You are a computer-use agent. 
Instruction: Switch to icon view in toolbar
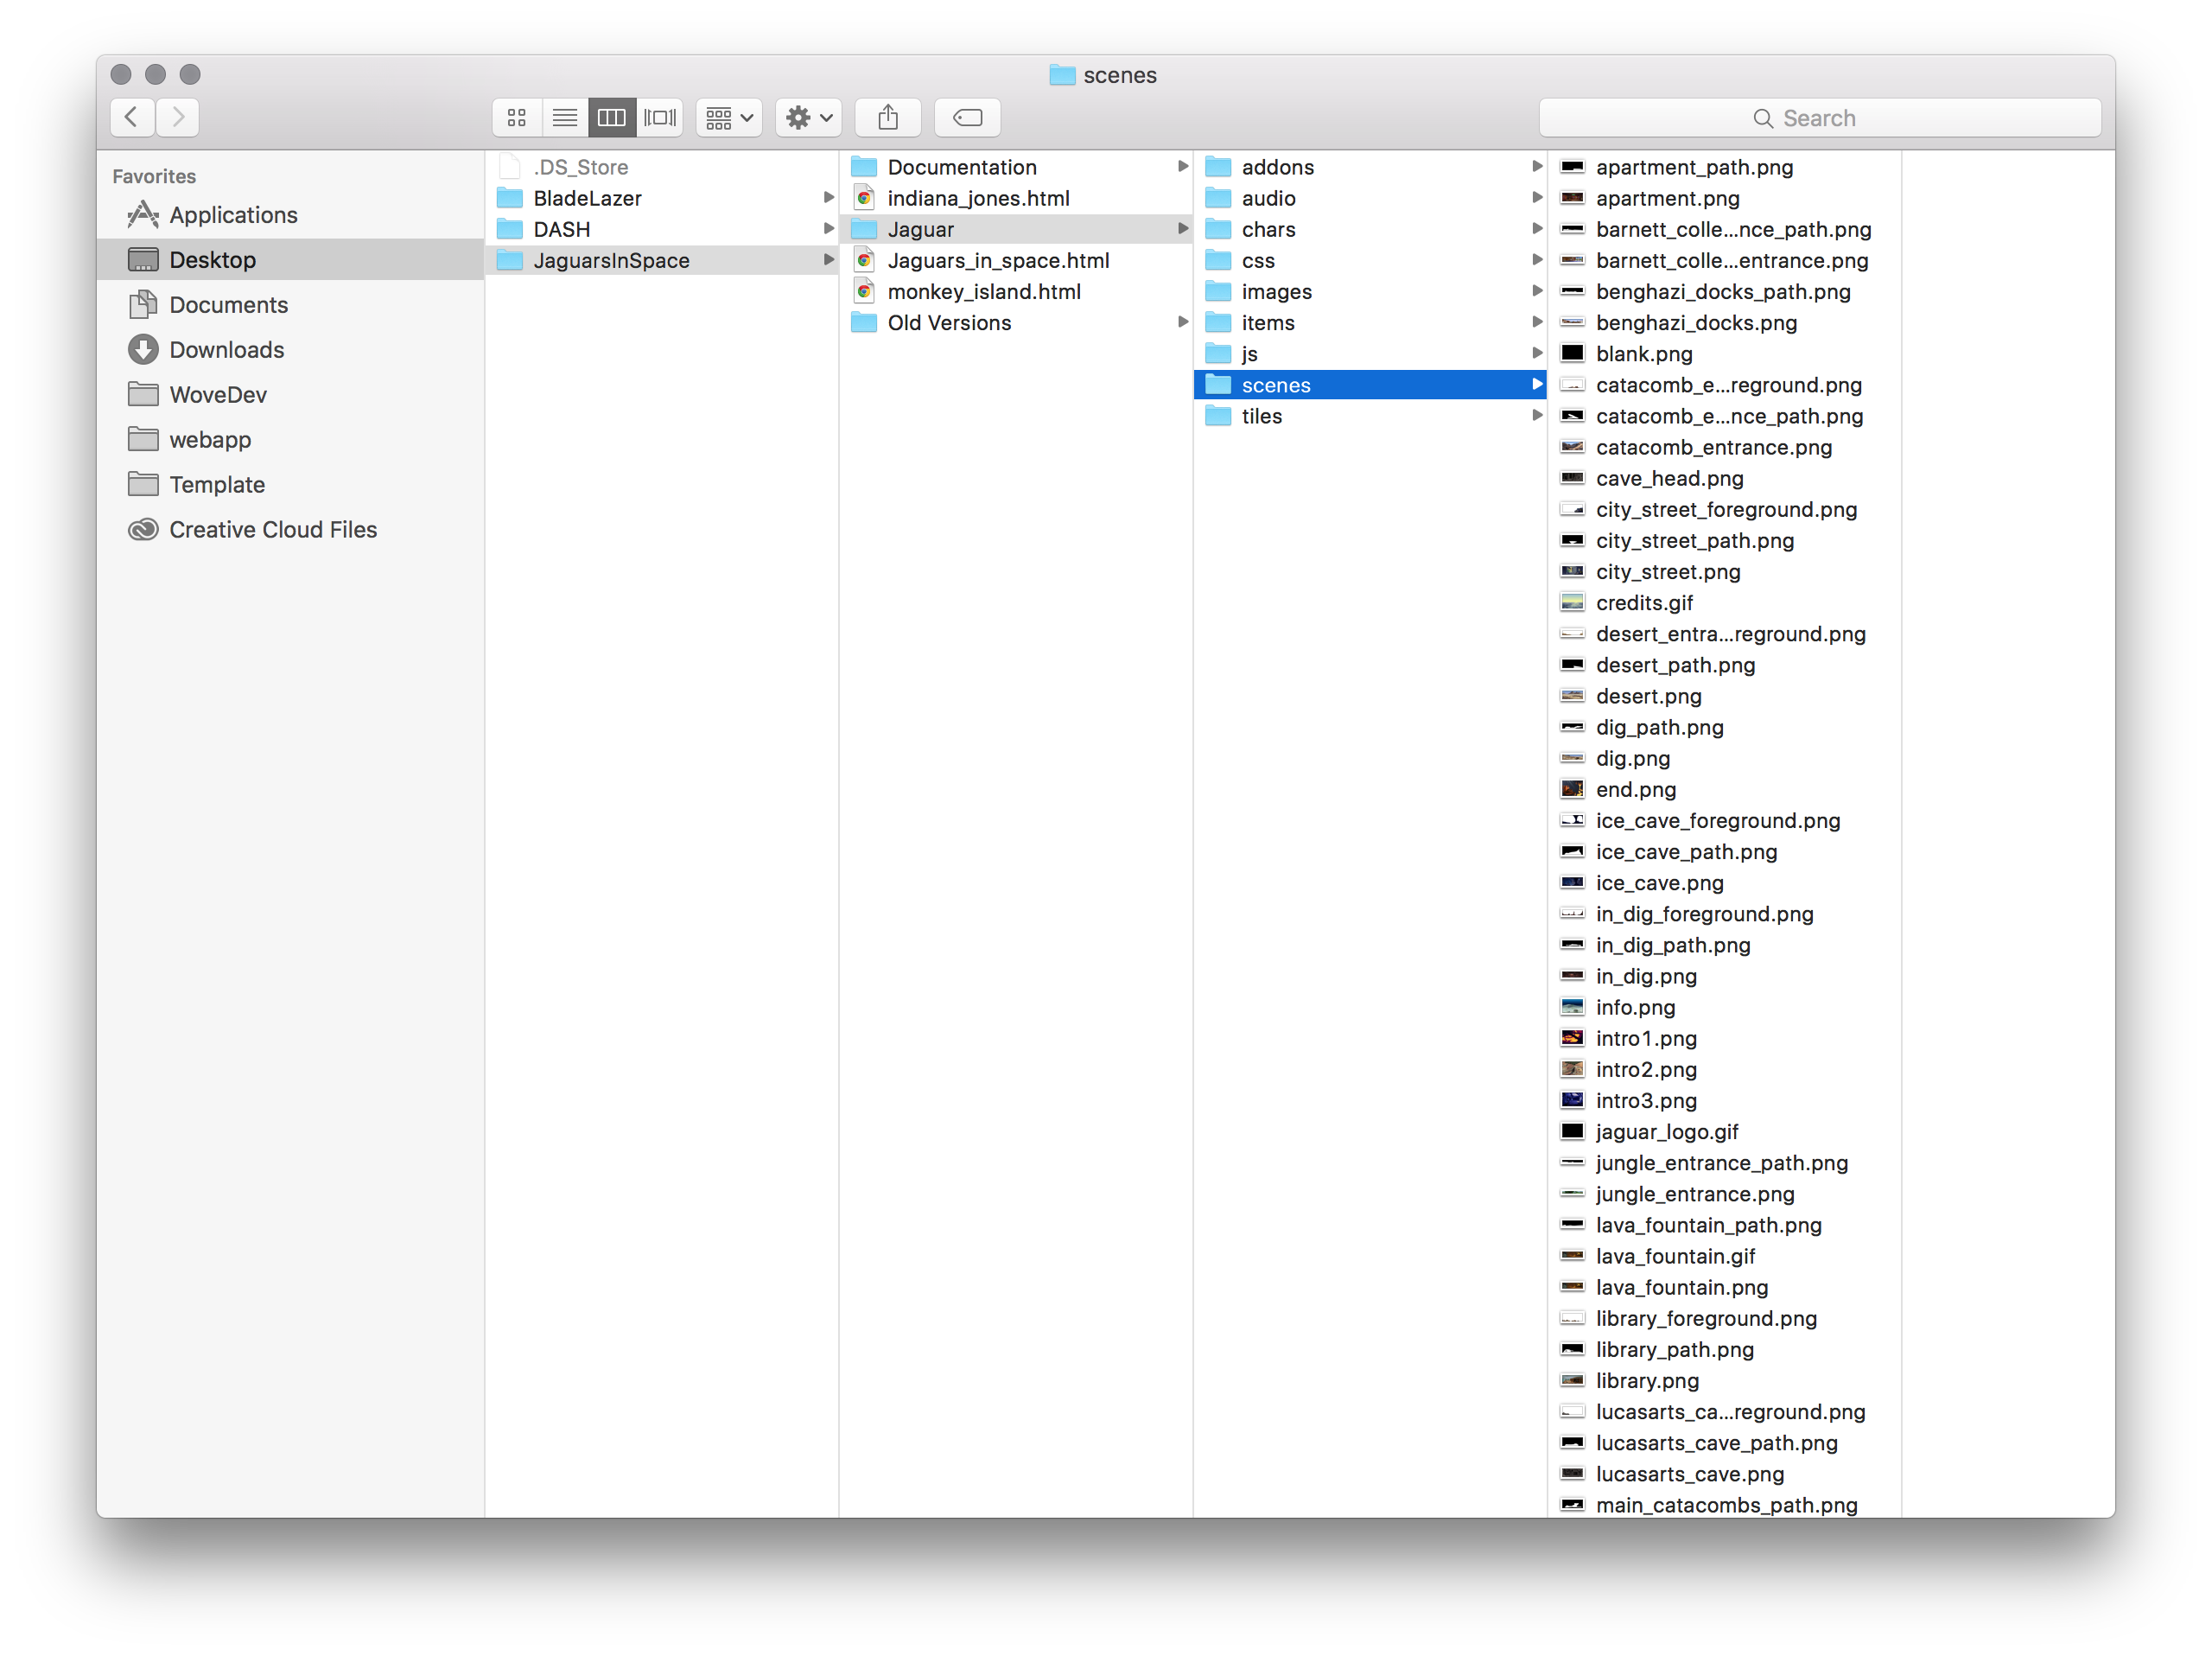point(517,118)
